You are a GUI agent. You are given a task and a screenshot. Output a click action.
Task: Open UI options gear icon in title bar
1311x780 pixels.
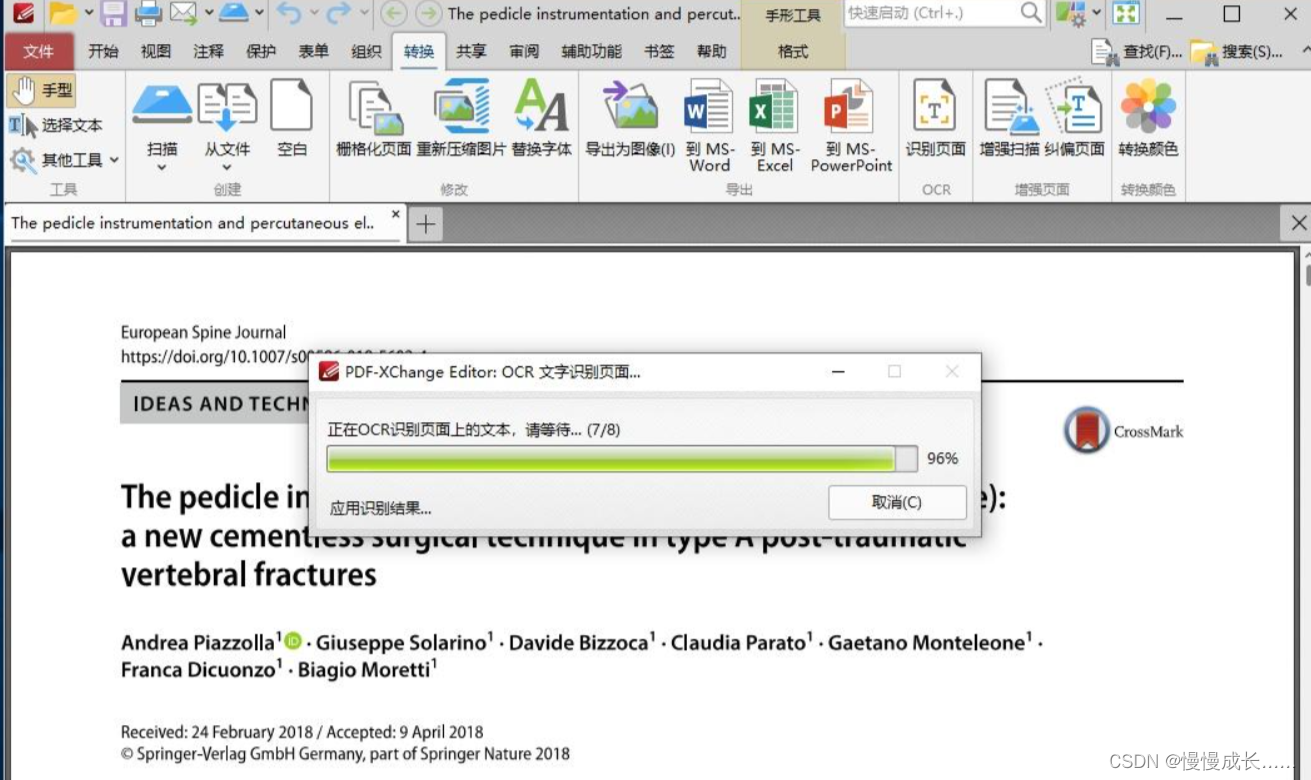pos(1071,13)
